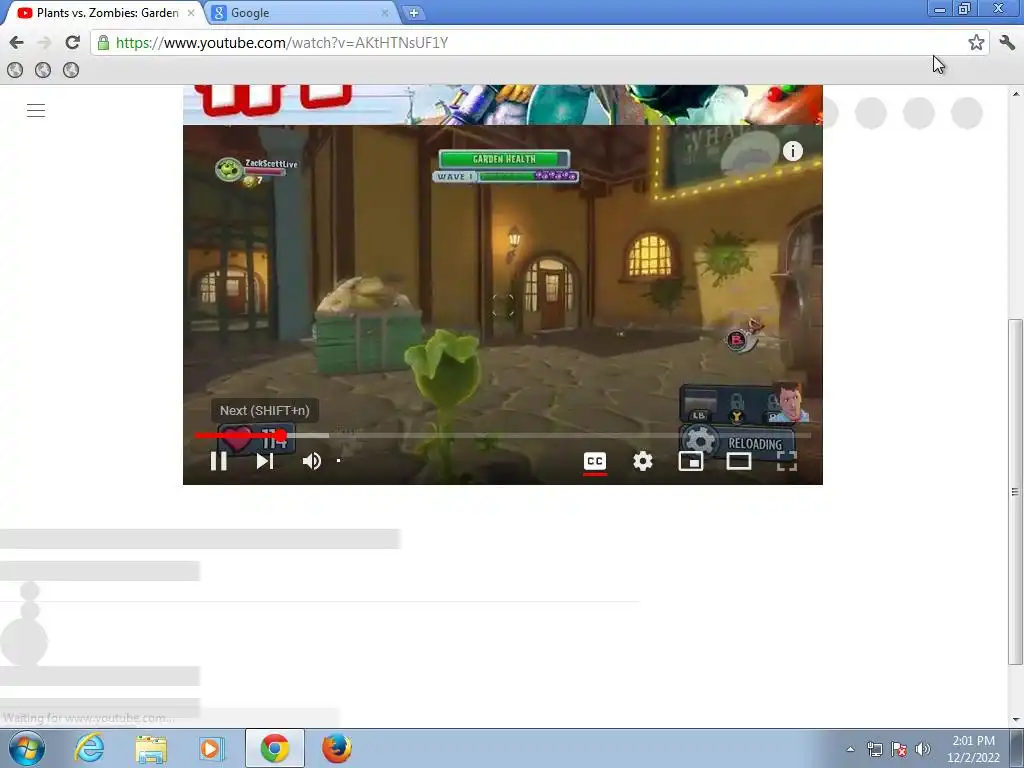Screen dimensions: 1024x768
Task: Show hidden system tray icons
Action: click(850, 749)
